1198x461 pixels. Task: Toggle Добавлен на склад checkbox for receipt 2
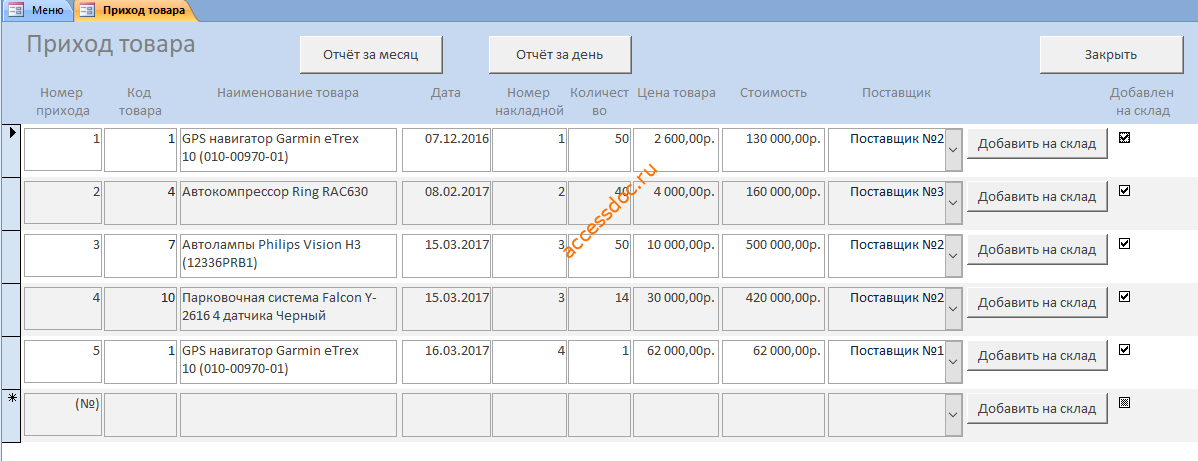[1124, 190]
